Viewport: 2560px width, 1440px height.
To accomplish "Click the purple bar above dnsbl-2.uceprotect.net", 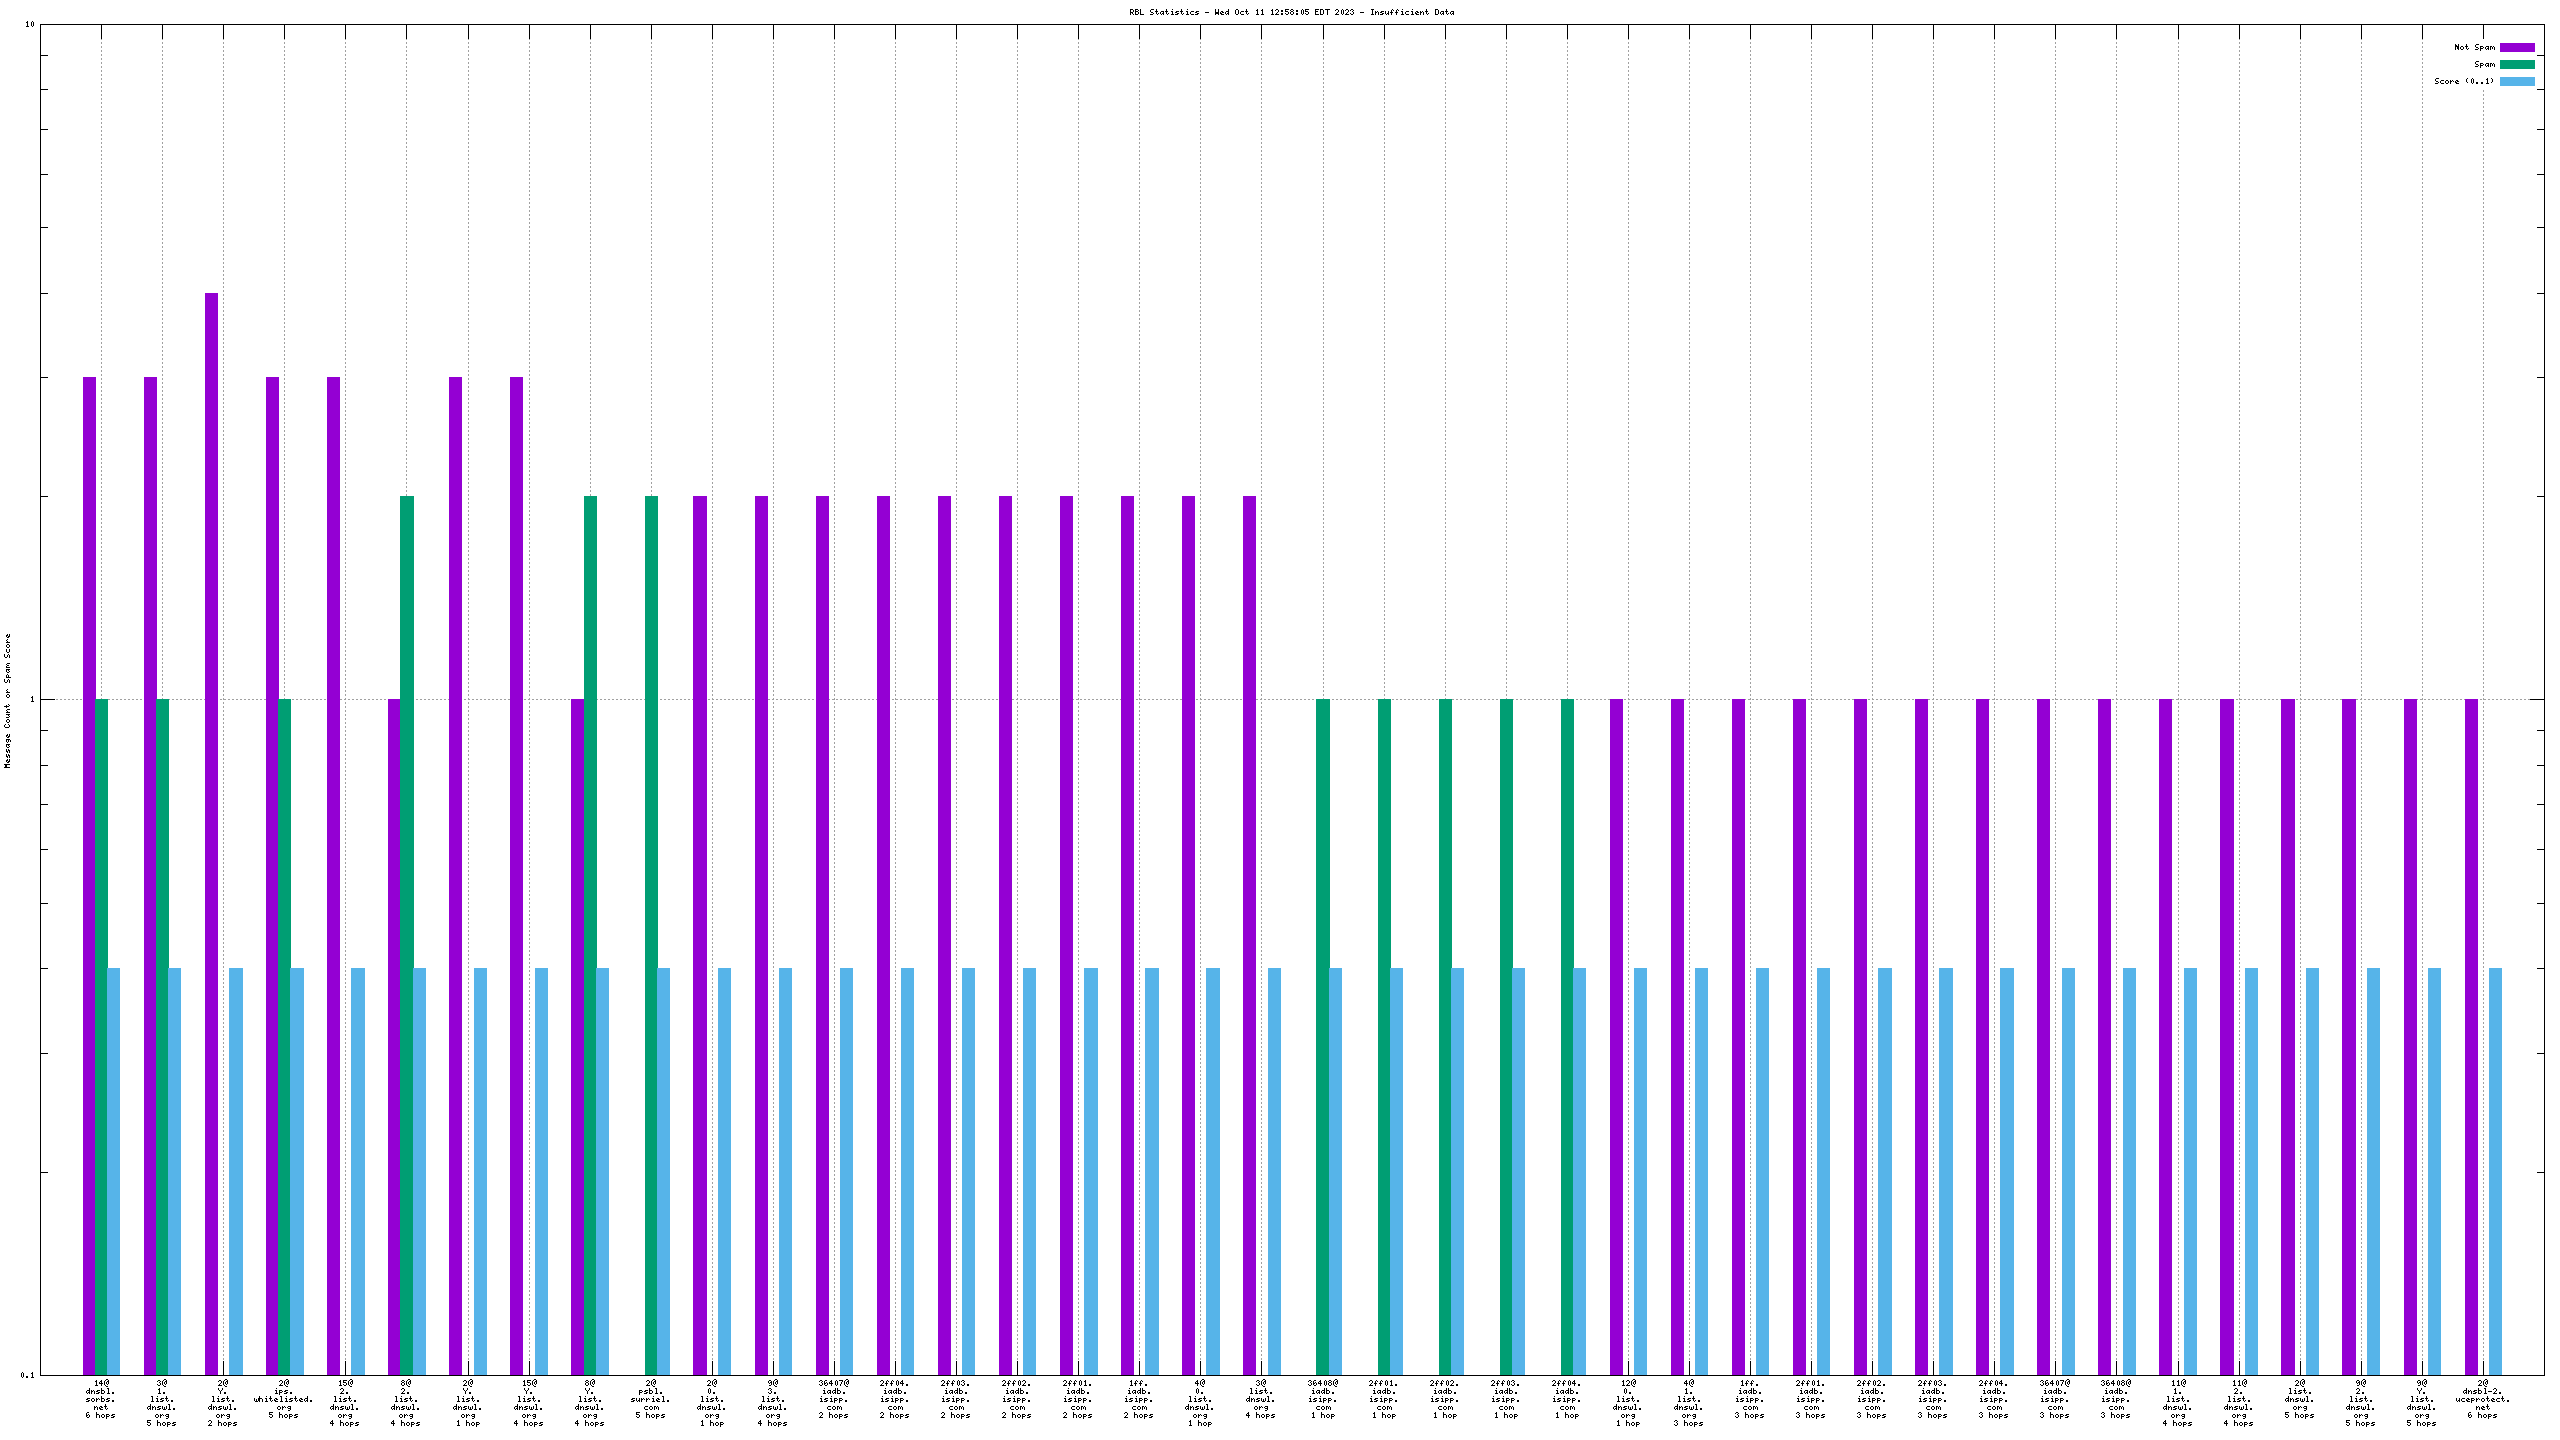I will coord(2471,1035).
